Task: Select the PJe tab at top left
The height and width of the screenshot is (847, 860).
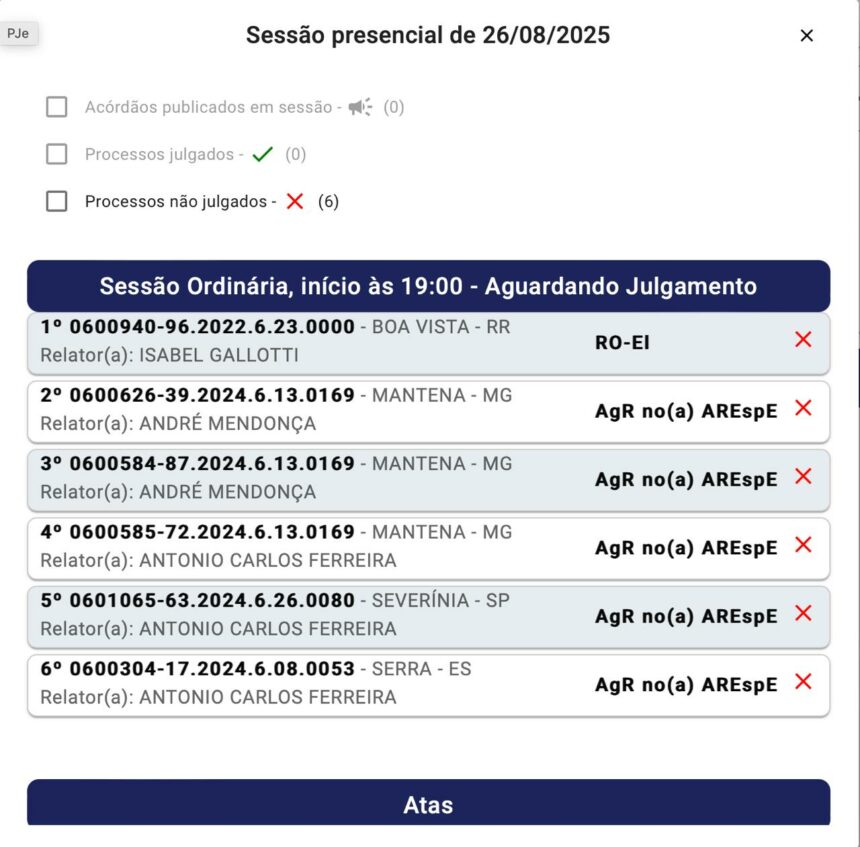Action: coord(19,33)
